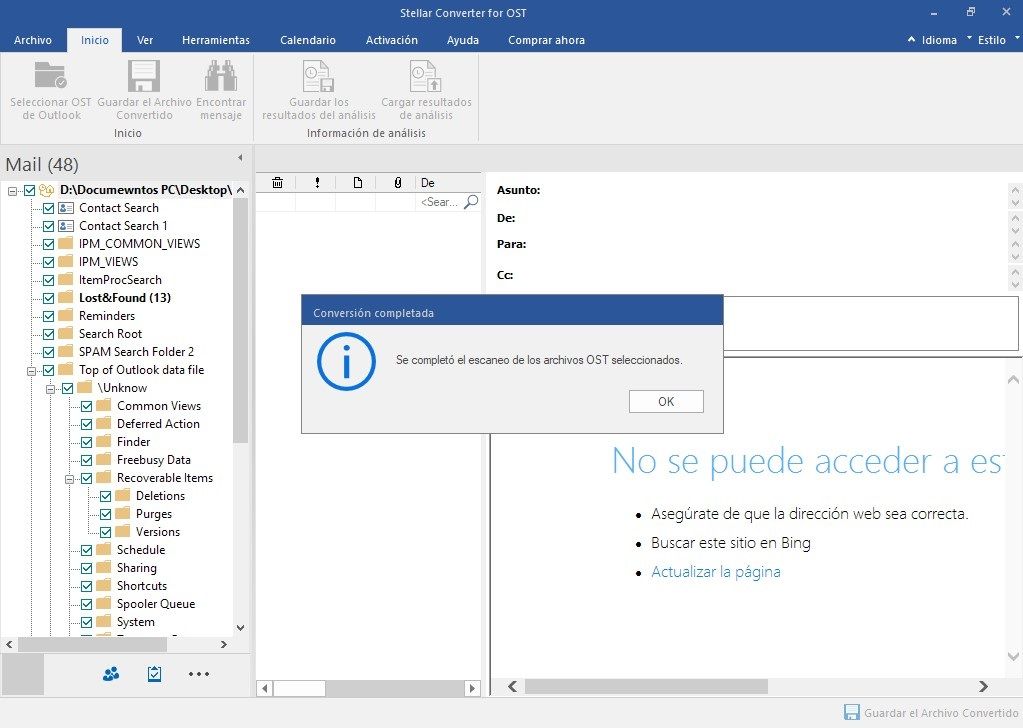This screenshot has height=728, width=1023.
Task: Click the Reminders folder icon
Action: 66,316
